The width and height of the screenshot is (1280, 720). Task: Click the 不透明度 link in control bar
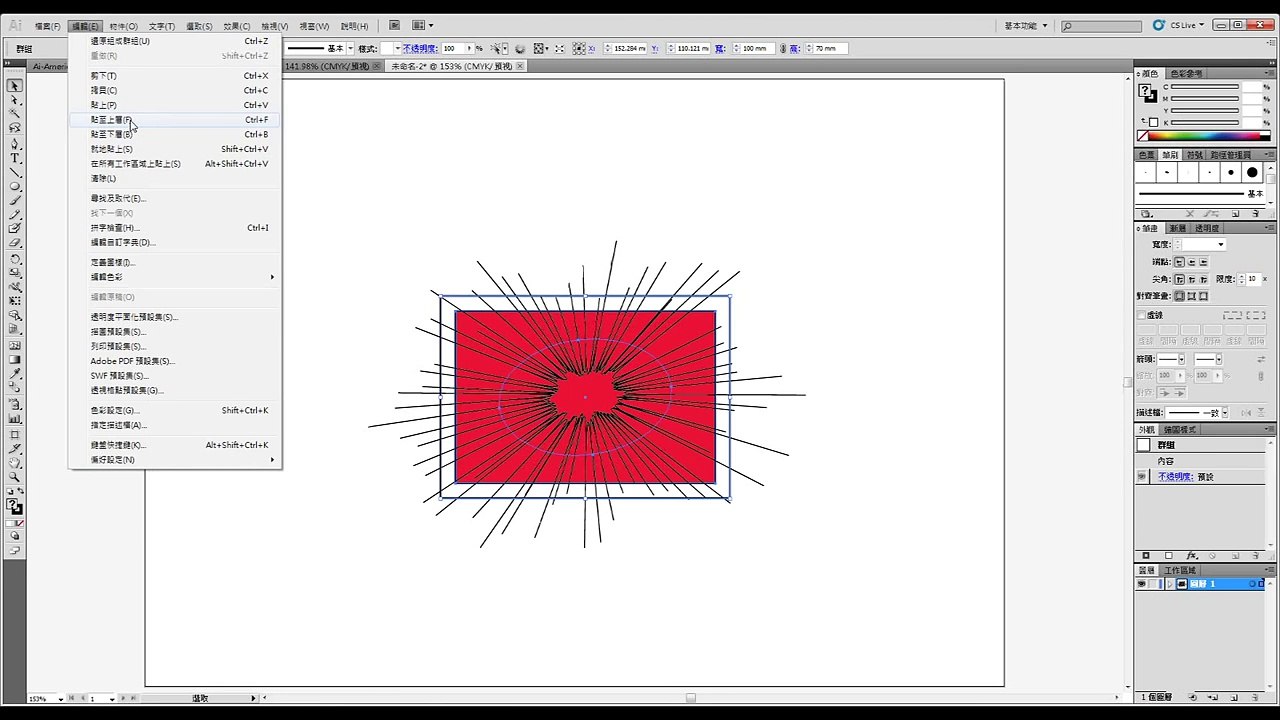(x=419, y=48)
